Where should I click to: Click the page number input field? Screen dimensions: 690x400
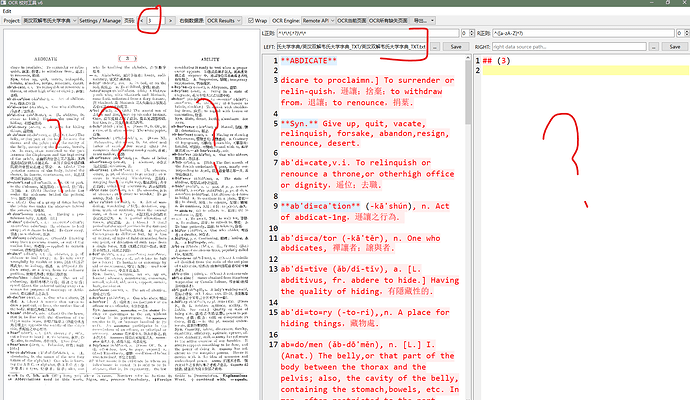[154, 20]
